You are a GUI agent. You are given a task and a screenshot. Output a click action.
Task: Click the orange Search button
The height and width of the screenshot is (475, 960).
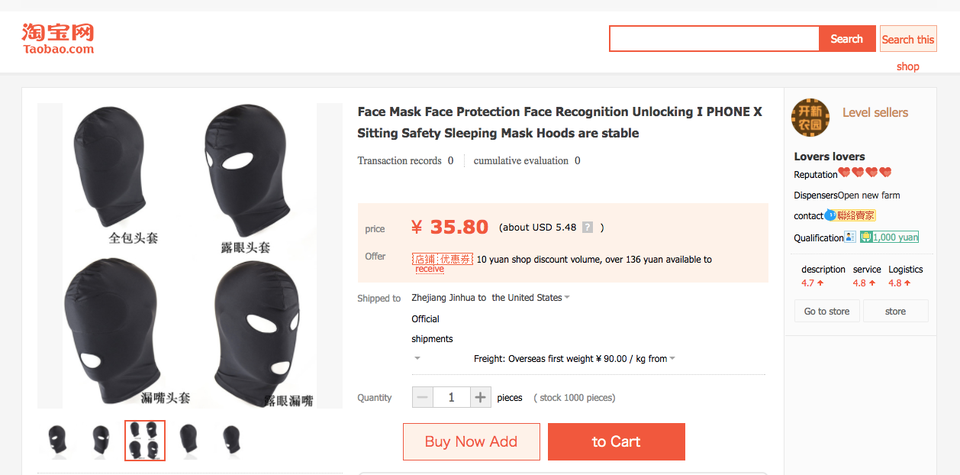point(846,39)
